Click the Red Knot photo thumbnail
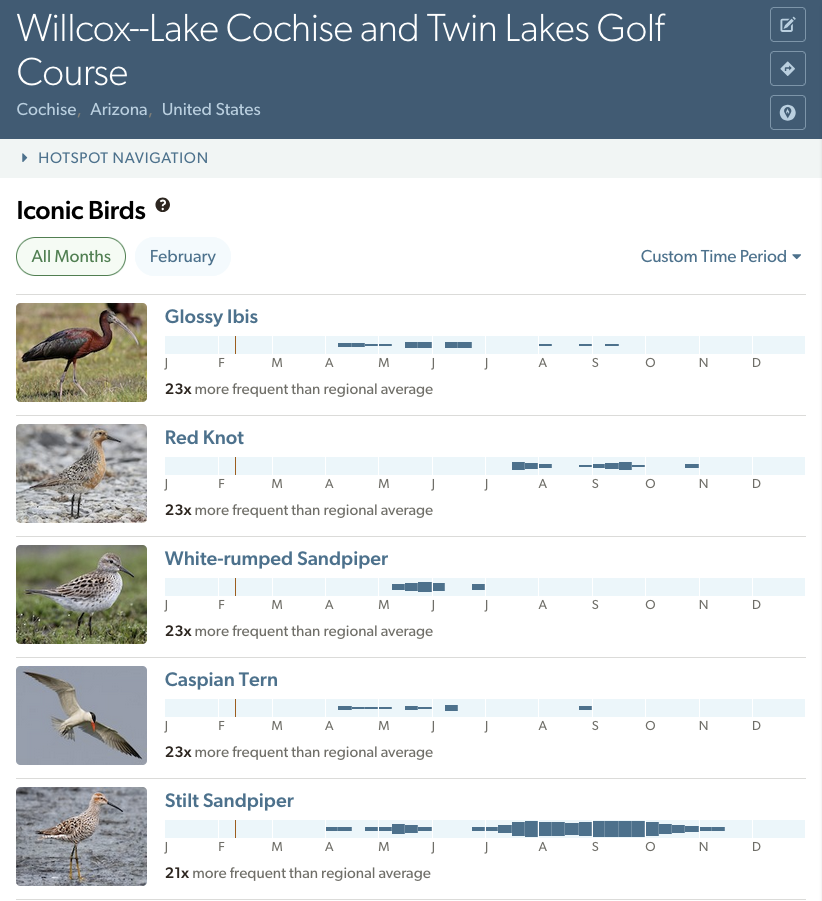 coord(82,473)
